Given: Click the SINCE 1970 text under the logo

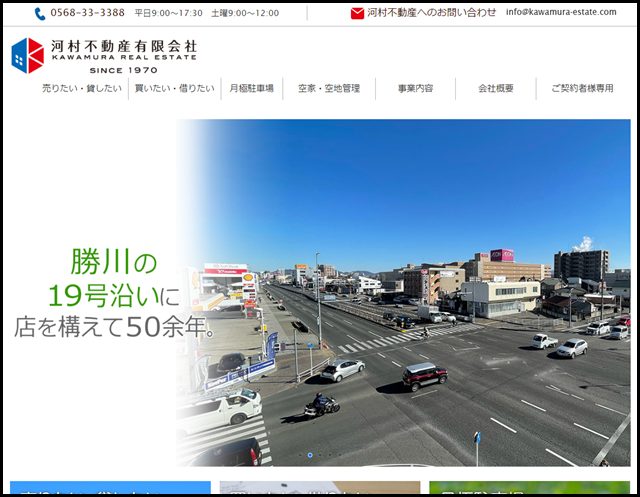Looking at the screenshot, I should [x=124, y=70].
